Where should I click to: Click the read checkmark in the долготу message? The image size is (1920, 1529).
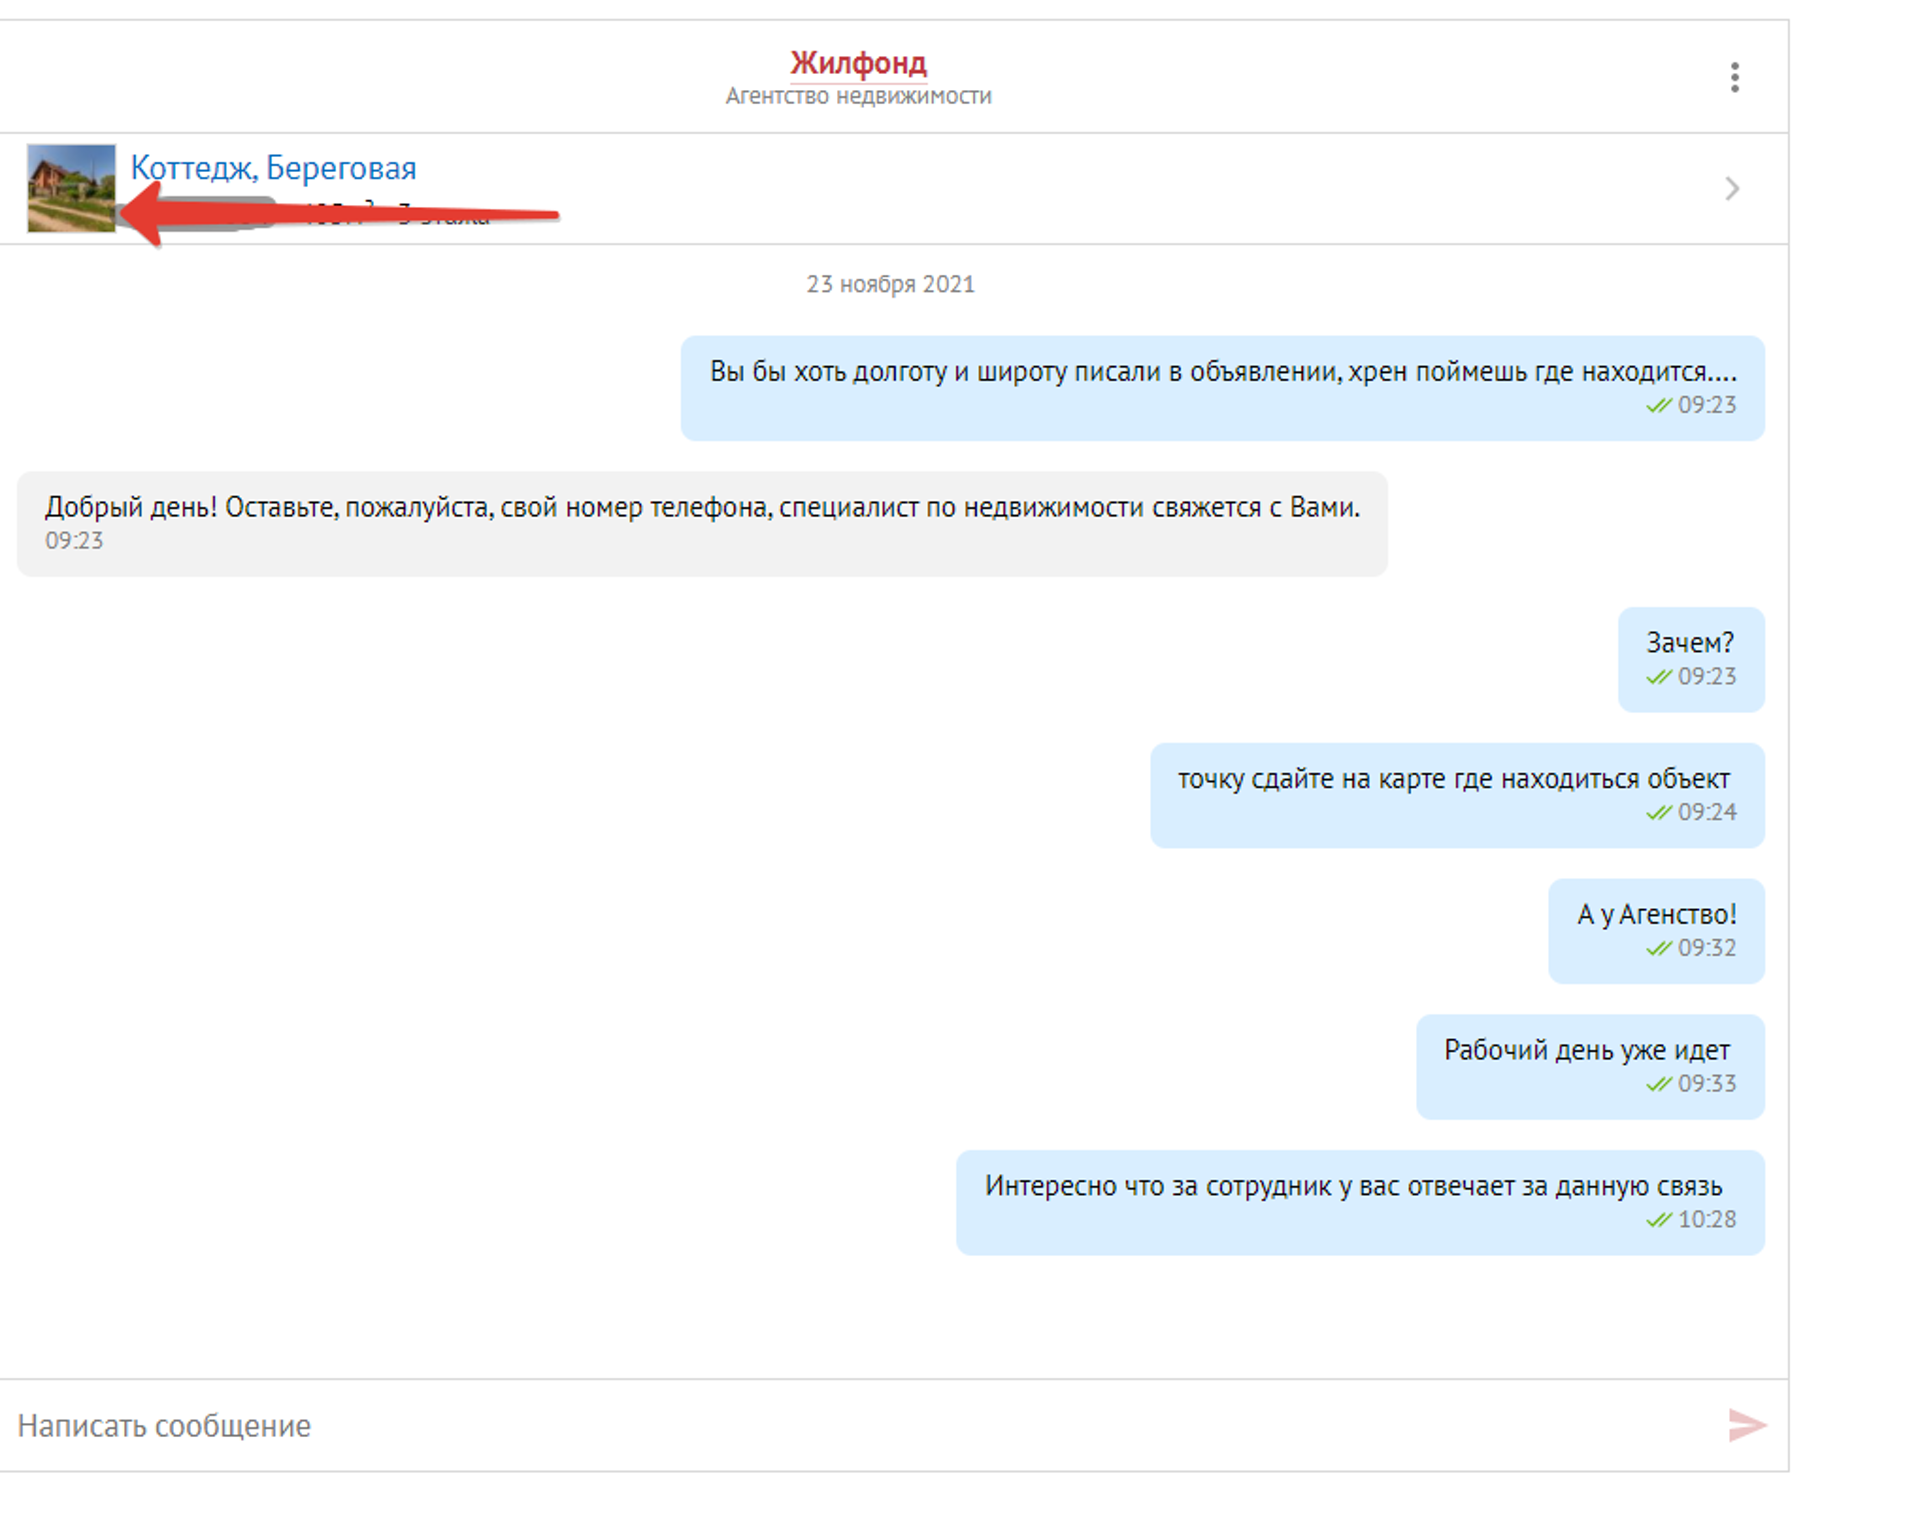coord(1658,405)
